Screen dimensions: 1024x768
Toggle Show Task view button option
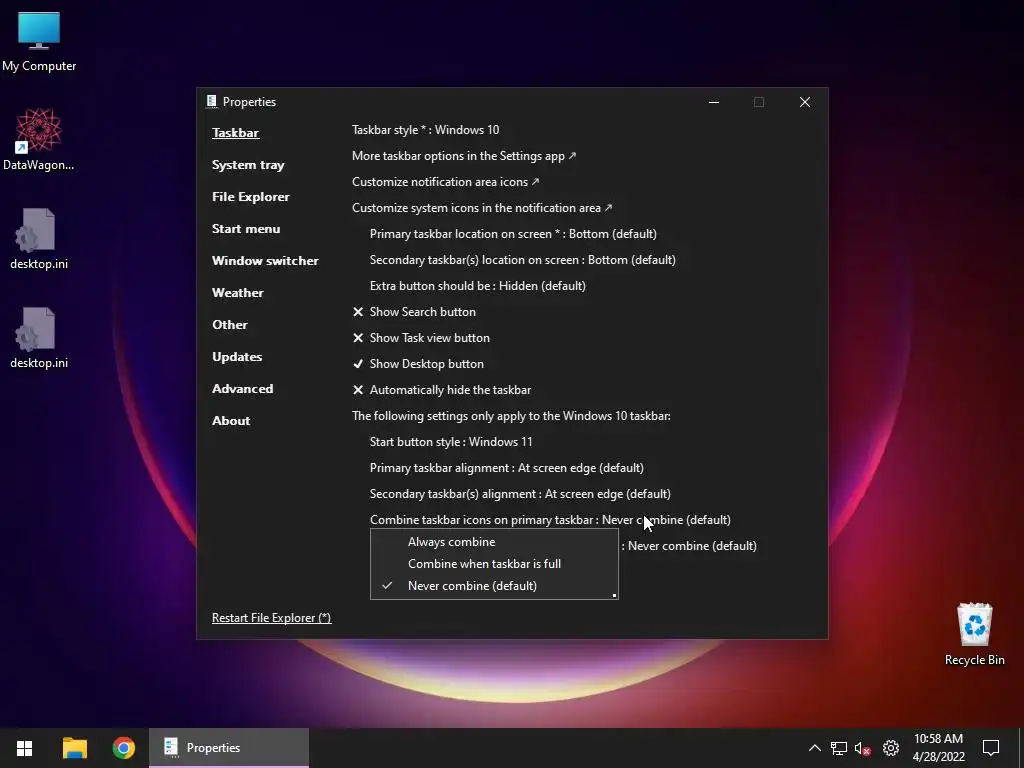point(421,338)
